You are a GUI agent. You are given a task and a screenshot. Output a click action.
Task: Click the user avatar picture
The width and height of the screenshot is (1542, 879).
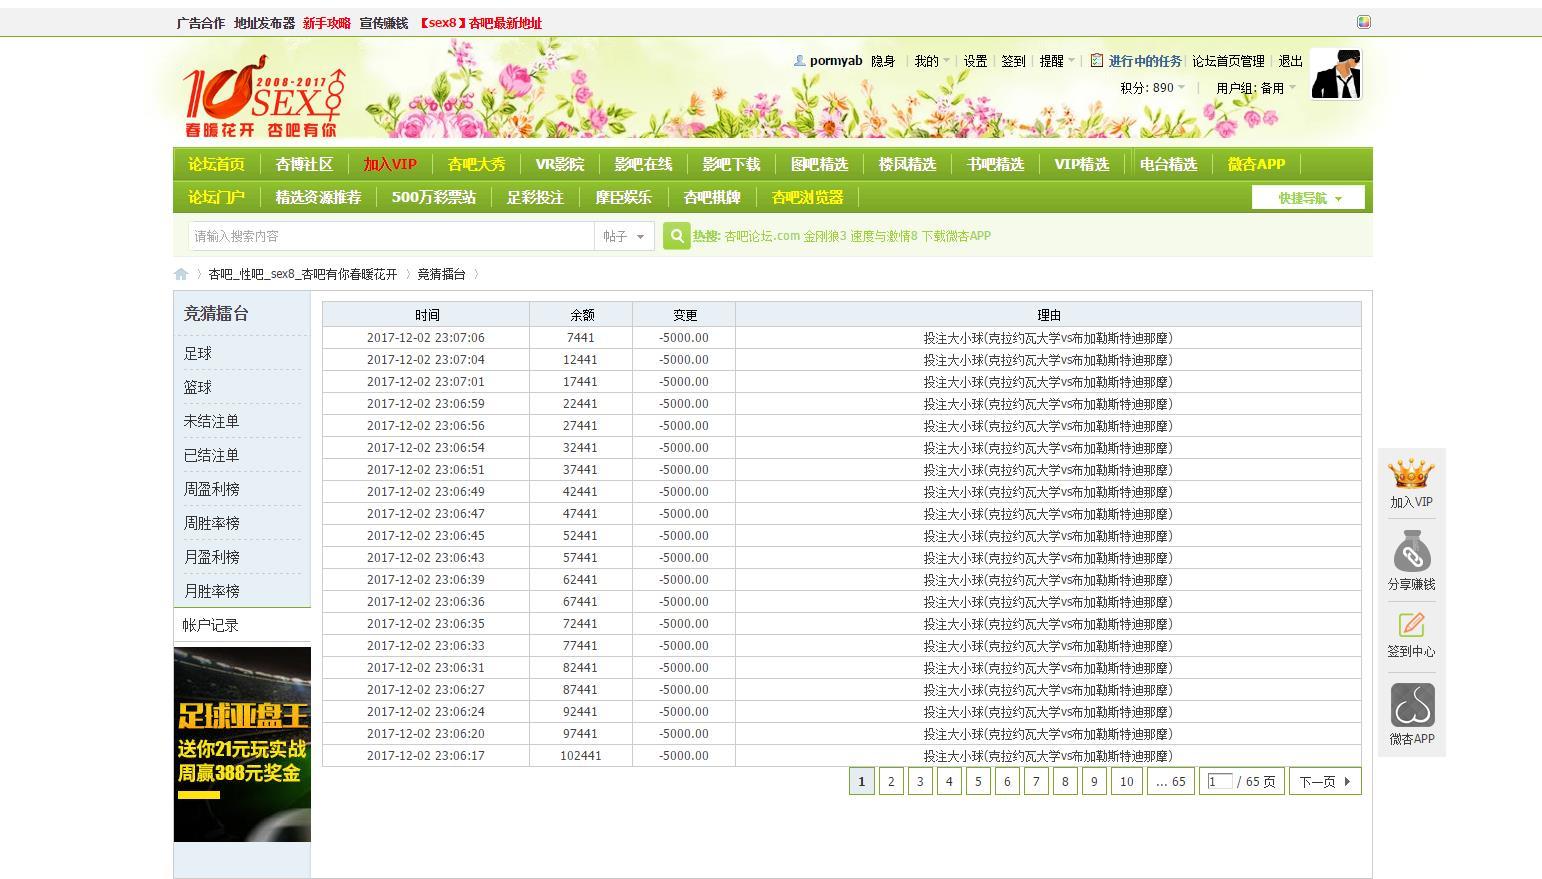point(1335,75)
